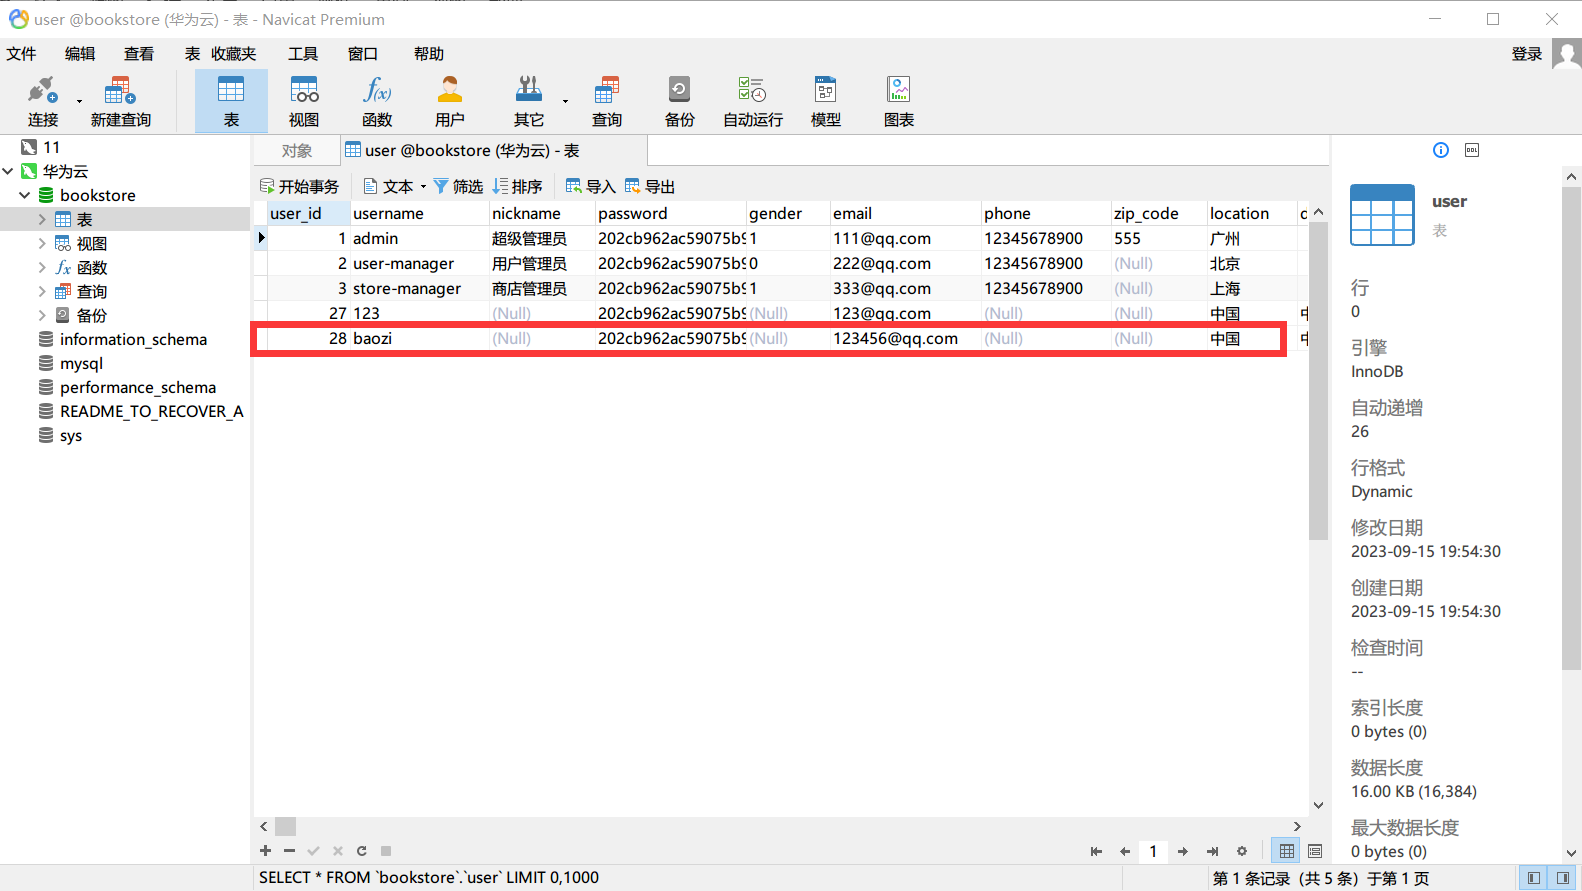Click the 其它 (Others) toolbar icon
The width and height of the screenshot is (1582, 891).
click(x=529, y=101)
